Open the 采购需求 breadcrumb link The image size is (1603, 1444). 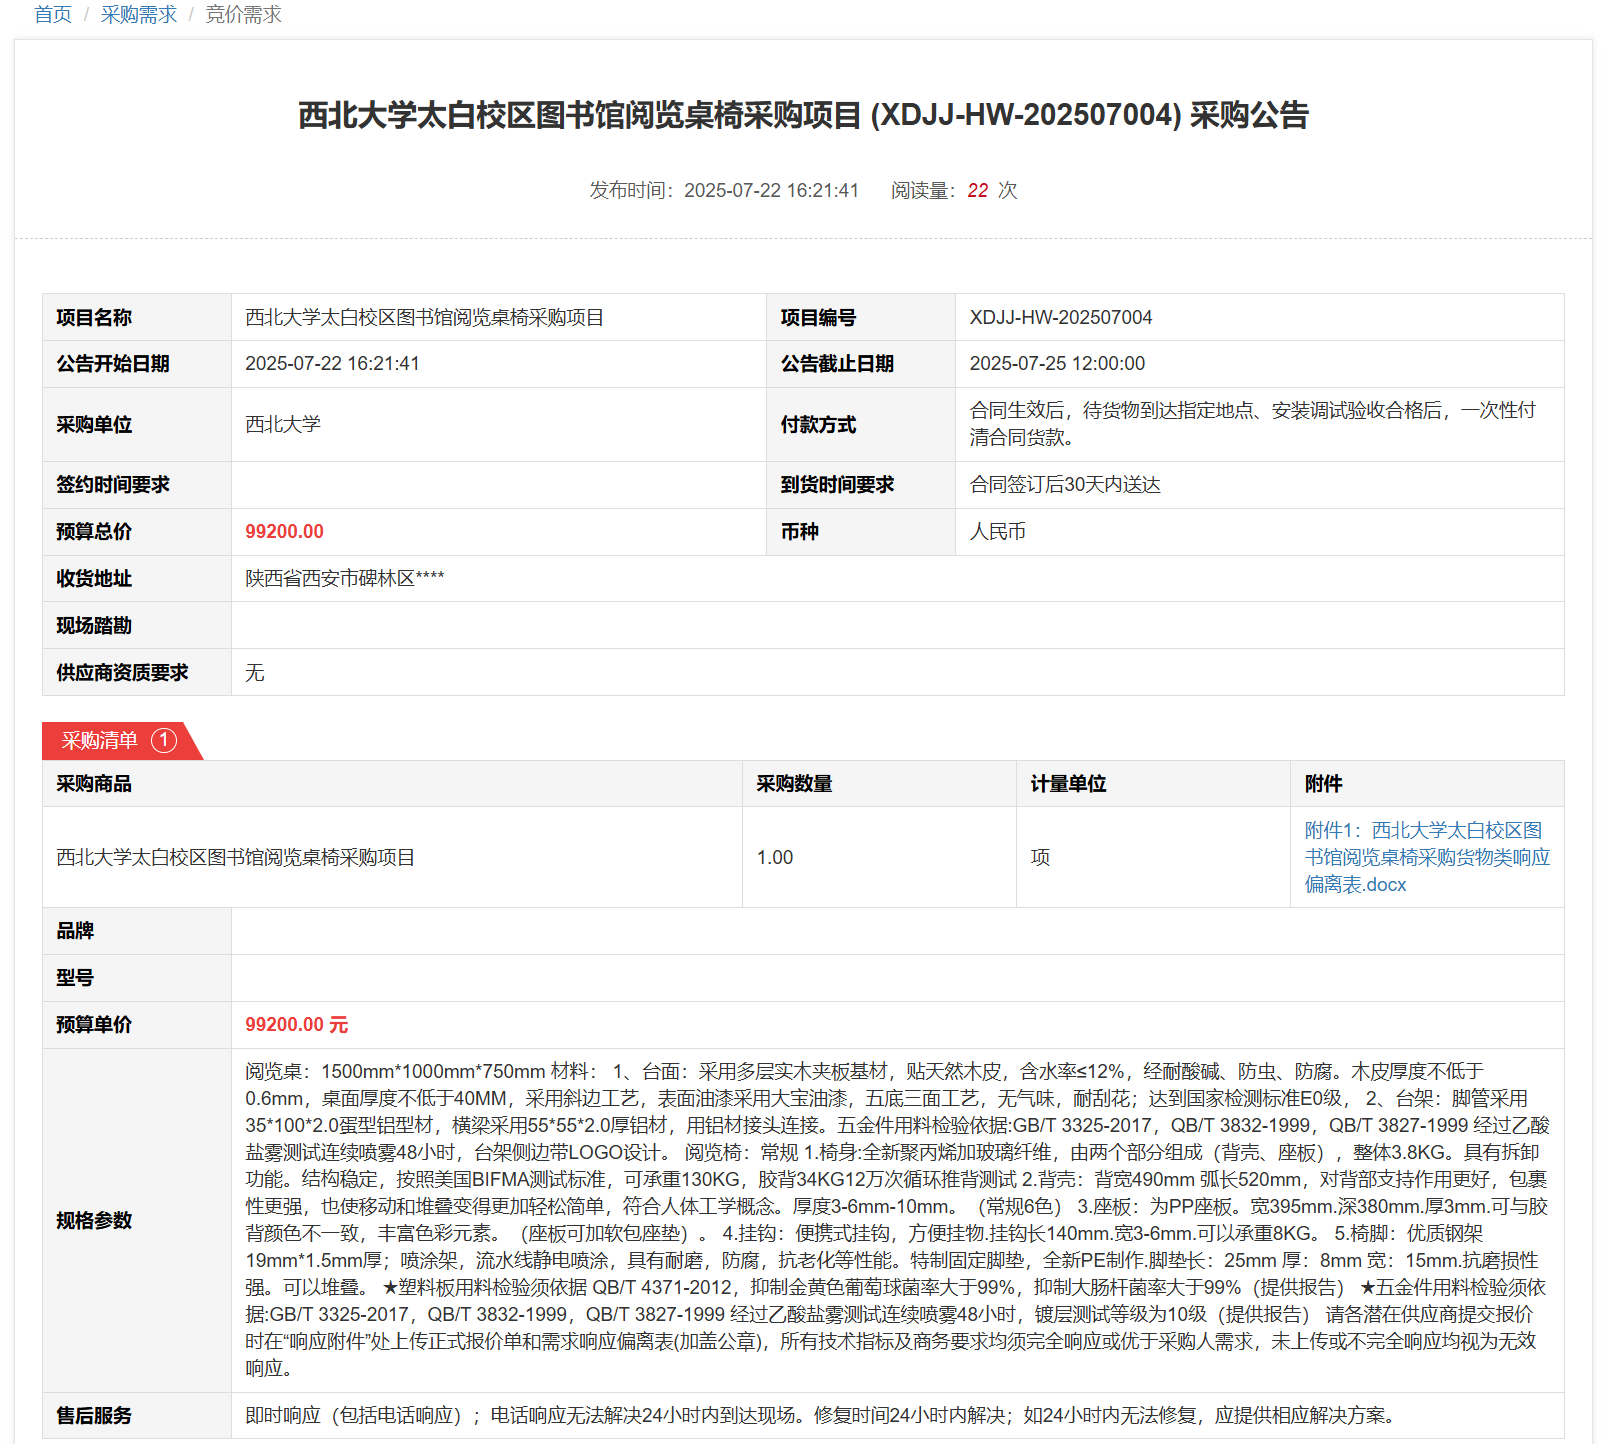pos(138,15)
